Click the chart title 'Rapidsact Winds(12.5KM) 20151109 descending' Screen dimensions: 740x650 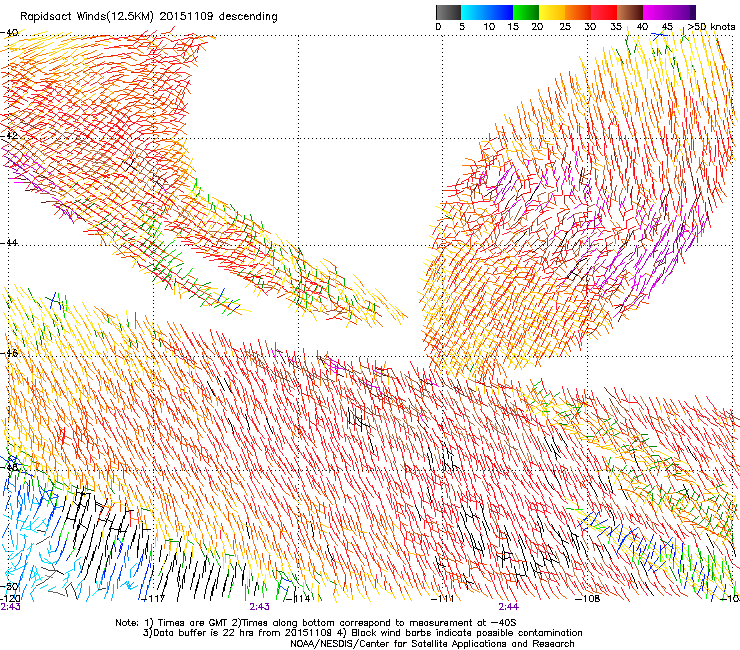pos(149,17)
